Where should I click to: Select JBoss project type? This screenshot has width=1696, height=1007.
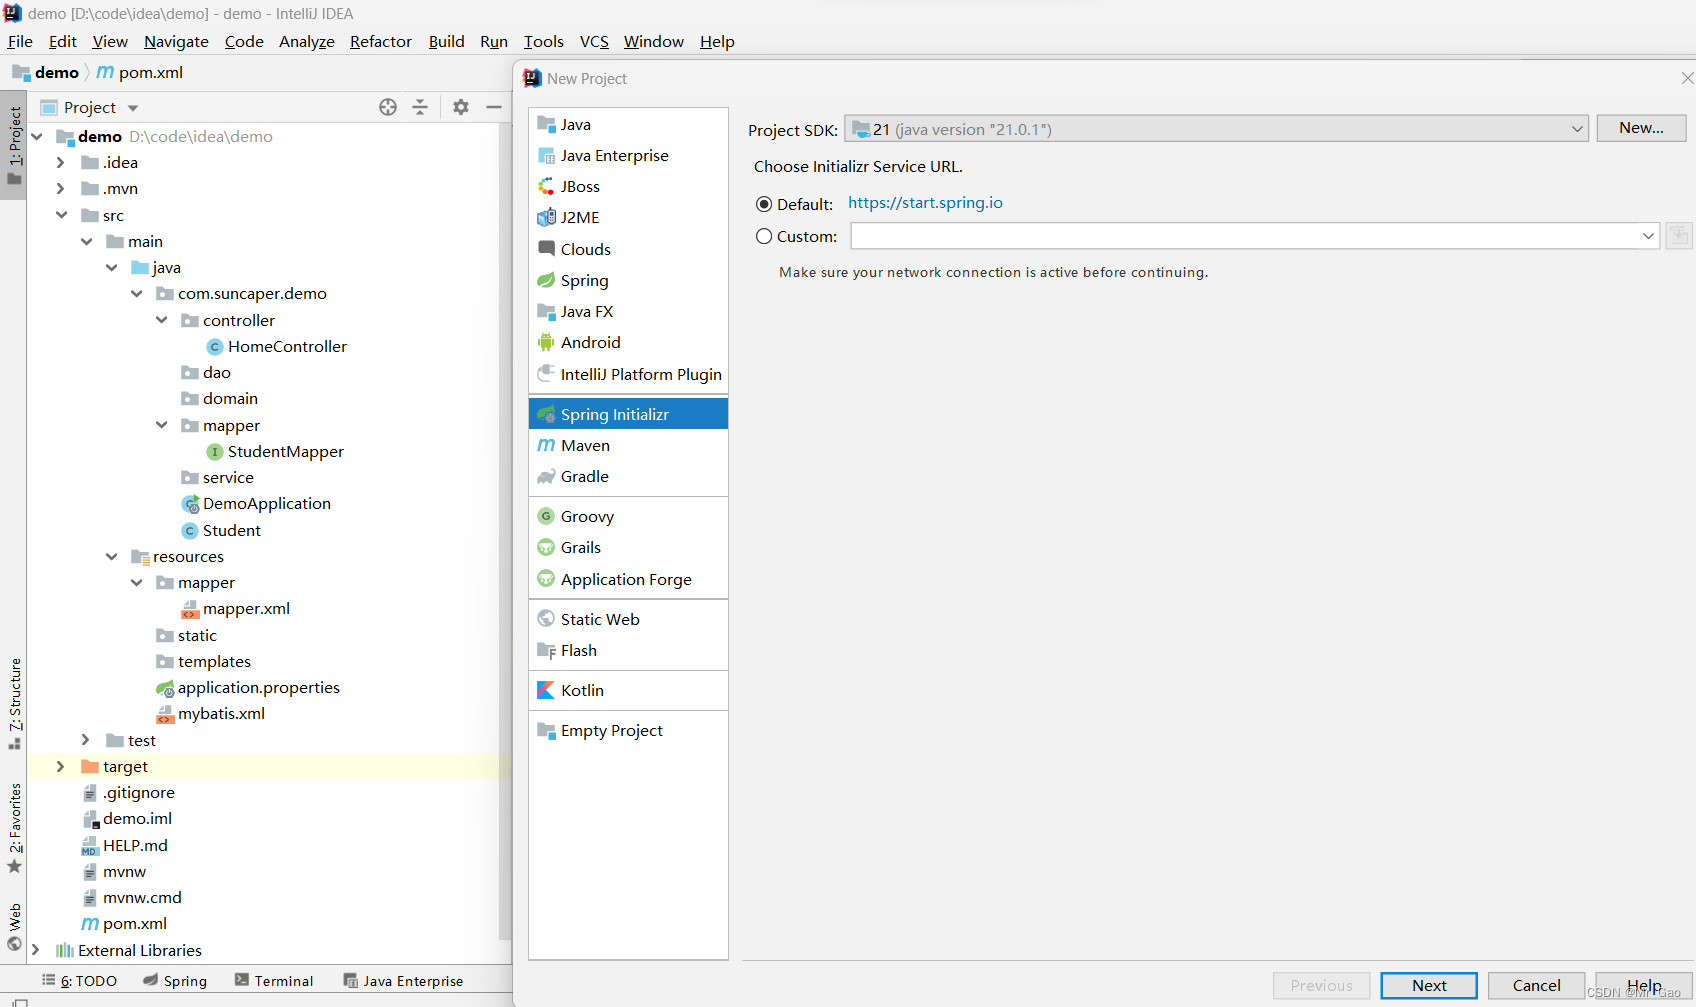tap(628, 186)
